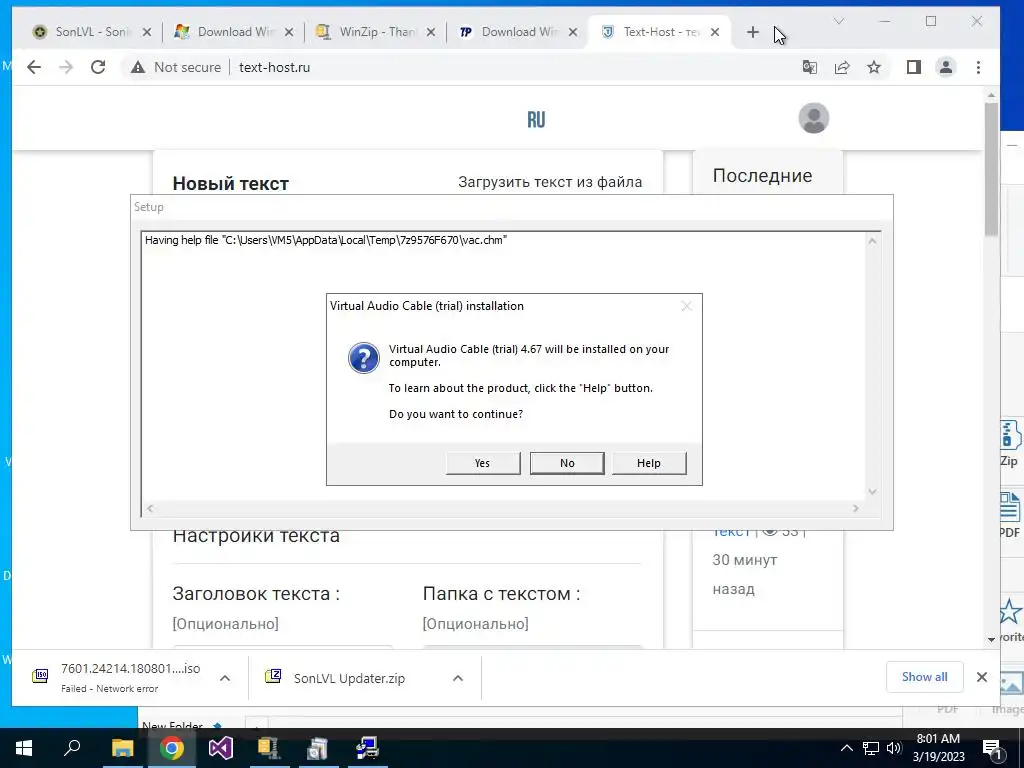Click the RU language link
Viewport: 1024px width, 768px height.
[536, 120]
